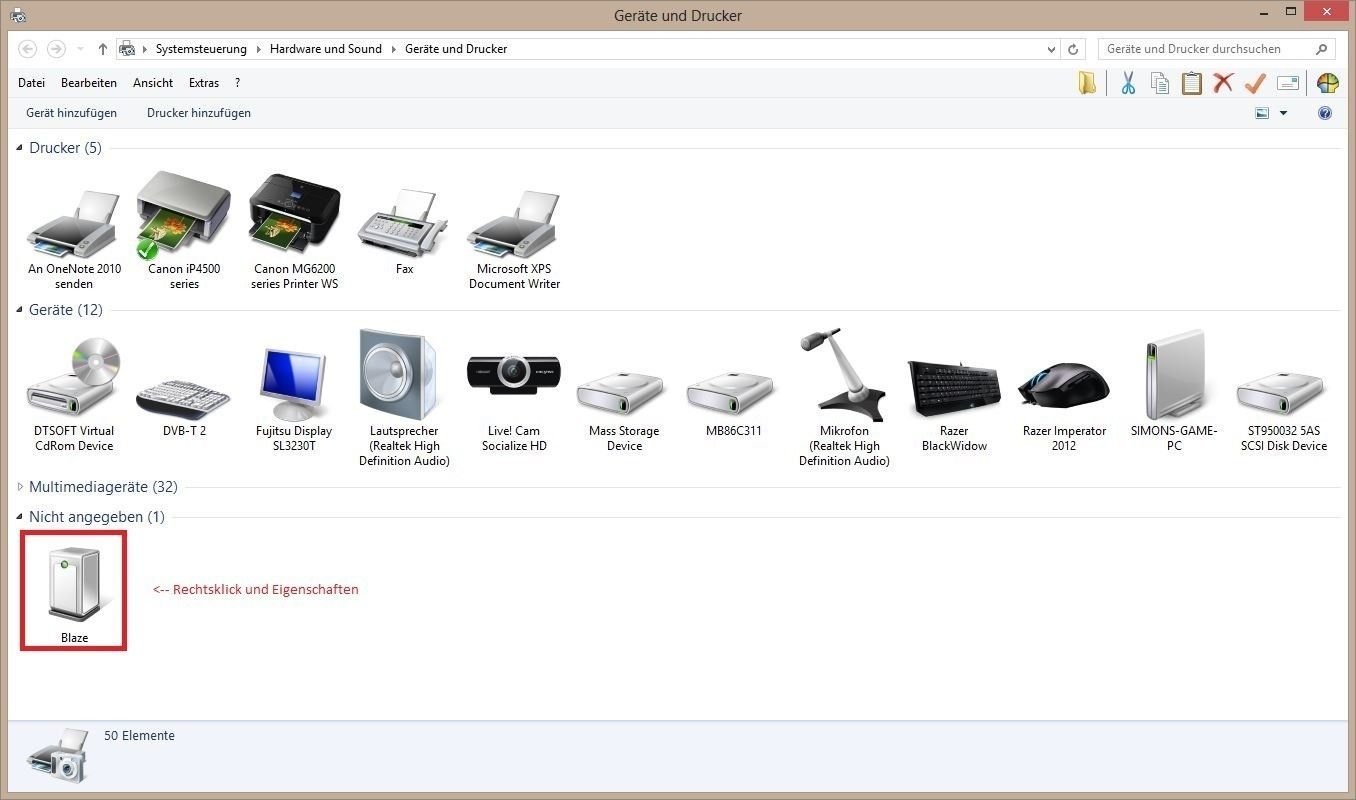Go forward with the forward arrow
The width and height of the screenshot is (1356, 800).
(x=56, y=49)
